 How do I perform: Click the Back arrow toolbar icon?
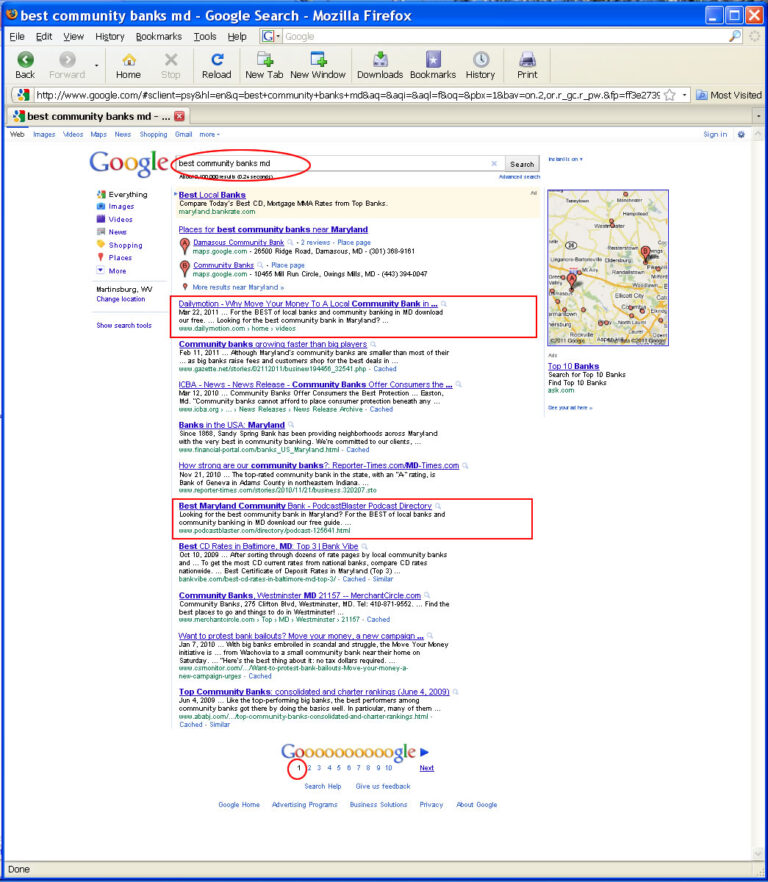click(x=25, y=60)
